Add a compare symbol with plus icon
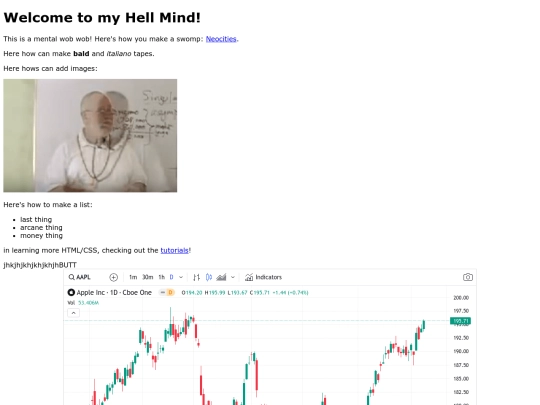Image resolution: width=540 pixels, height=405 pixels. tap(113, 277)
